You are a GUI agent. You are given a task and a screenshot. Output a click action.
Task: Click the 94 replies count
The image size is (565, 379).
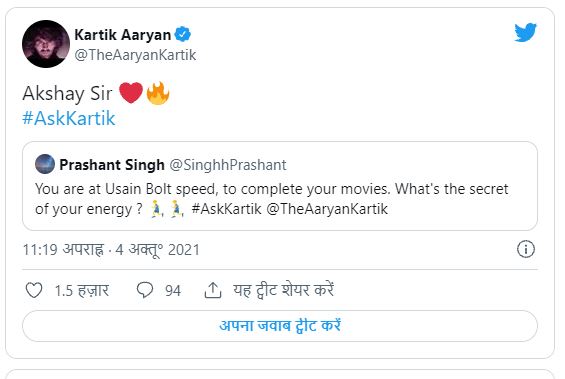click(173, 290)
